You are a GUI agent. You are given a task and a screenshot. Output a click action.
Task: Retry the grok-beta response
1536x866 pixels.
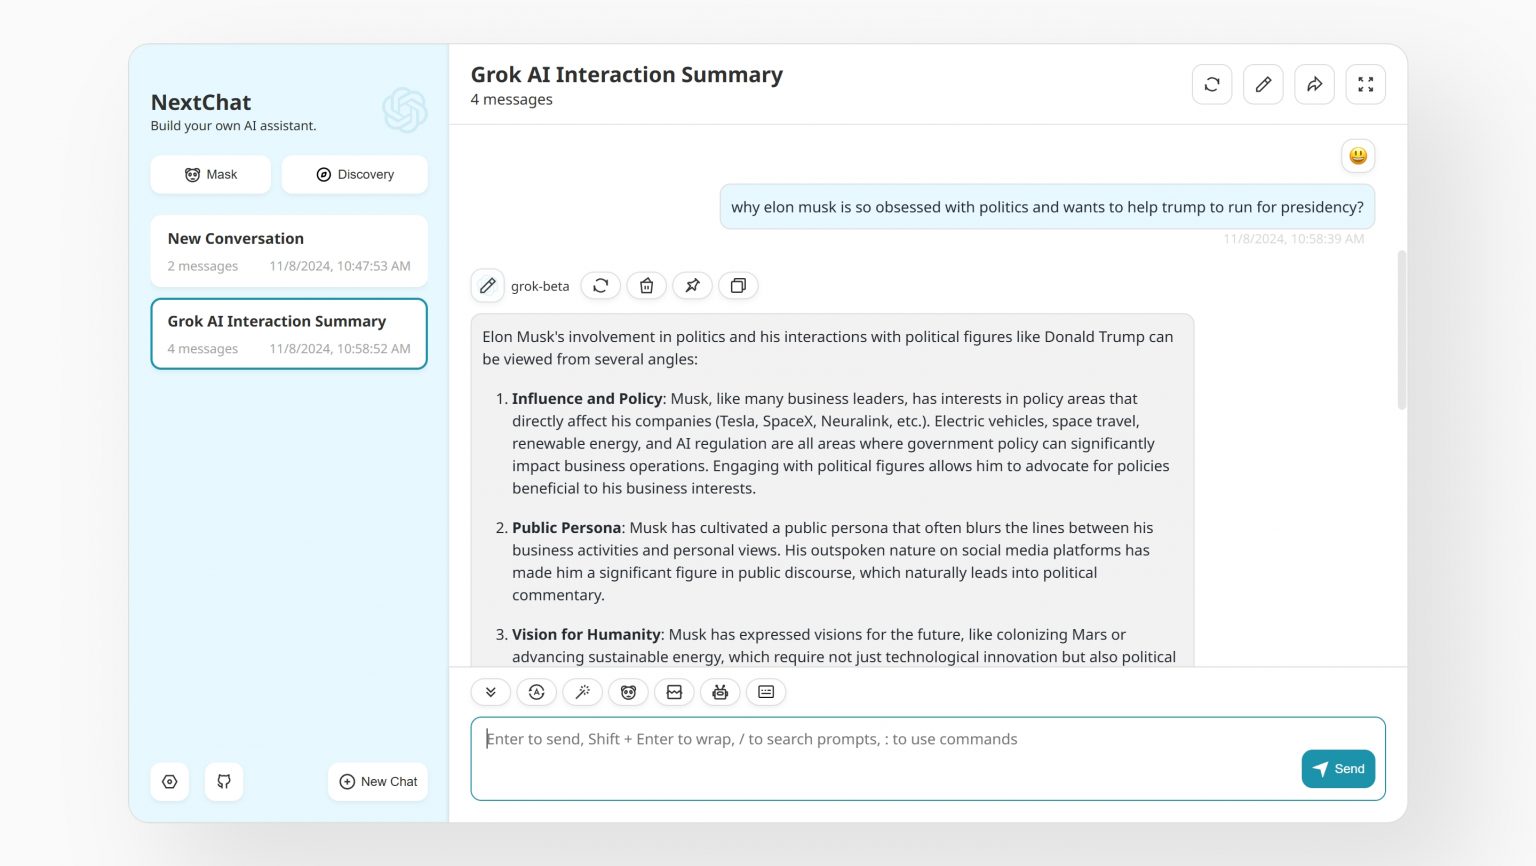click(x=600, y=285)
